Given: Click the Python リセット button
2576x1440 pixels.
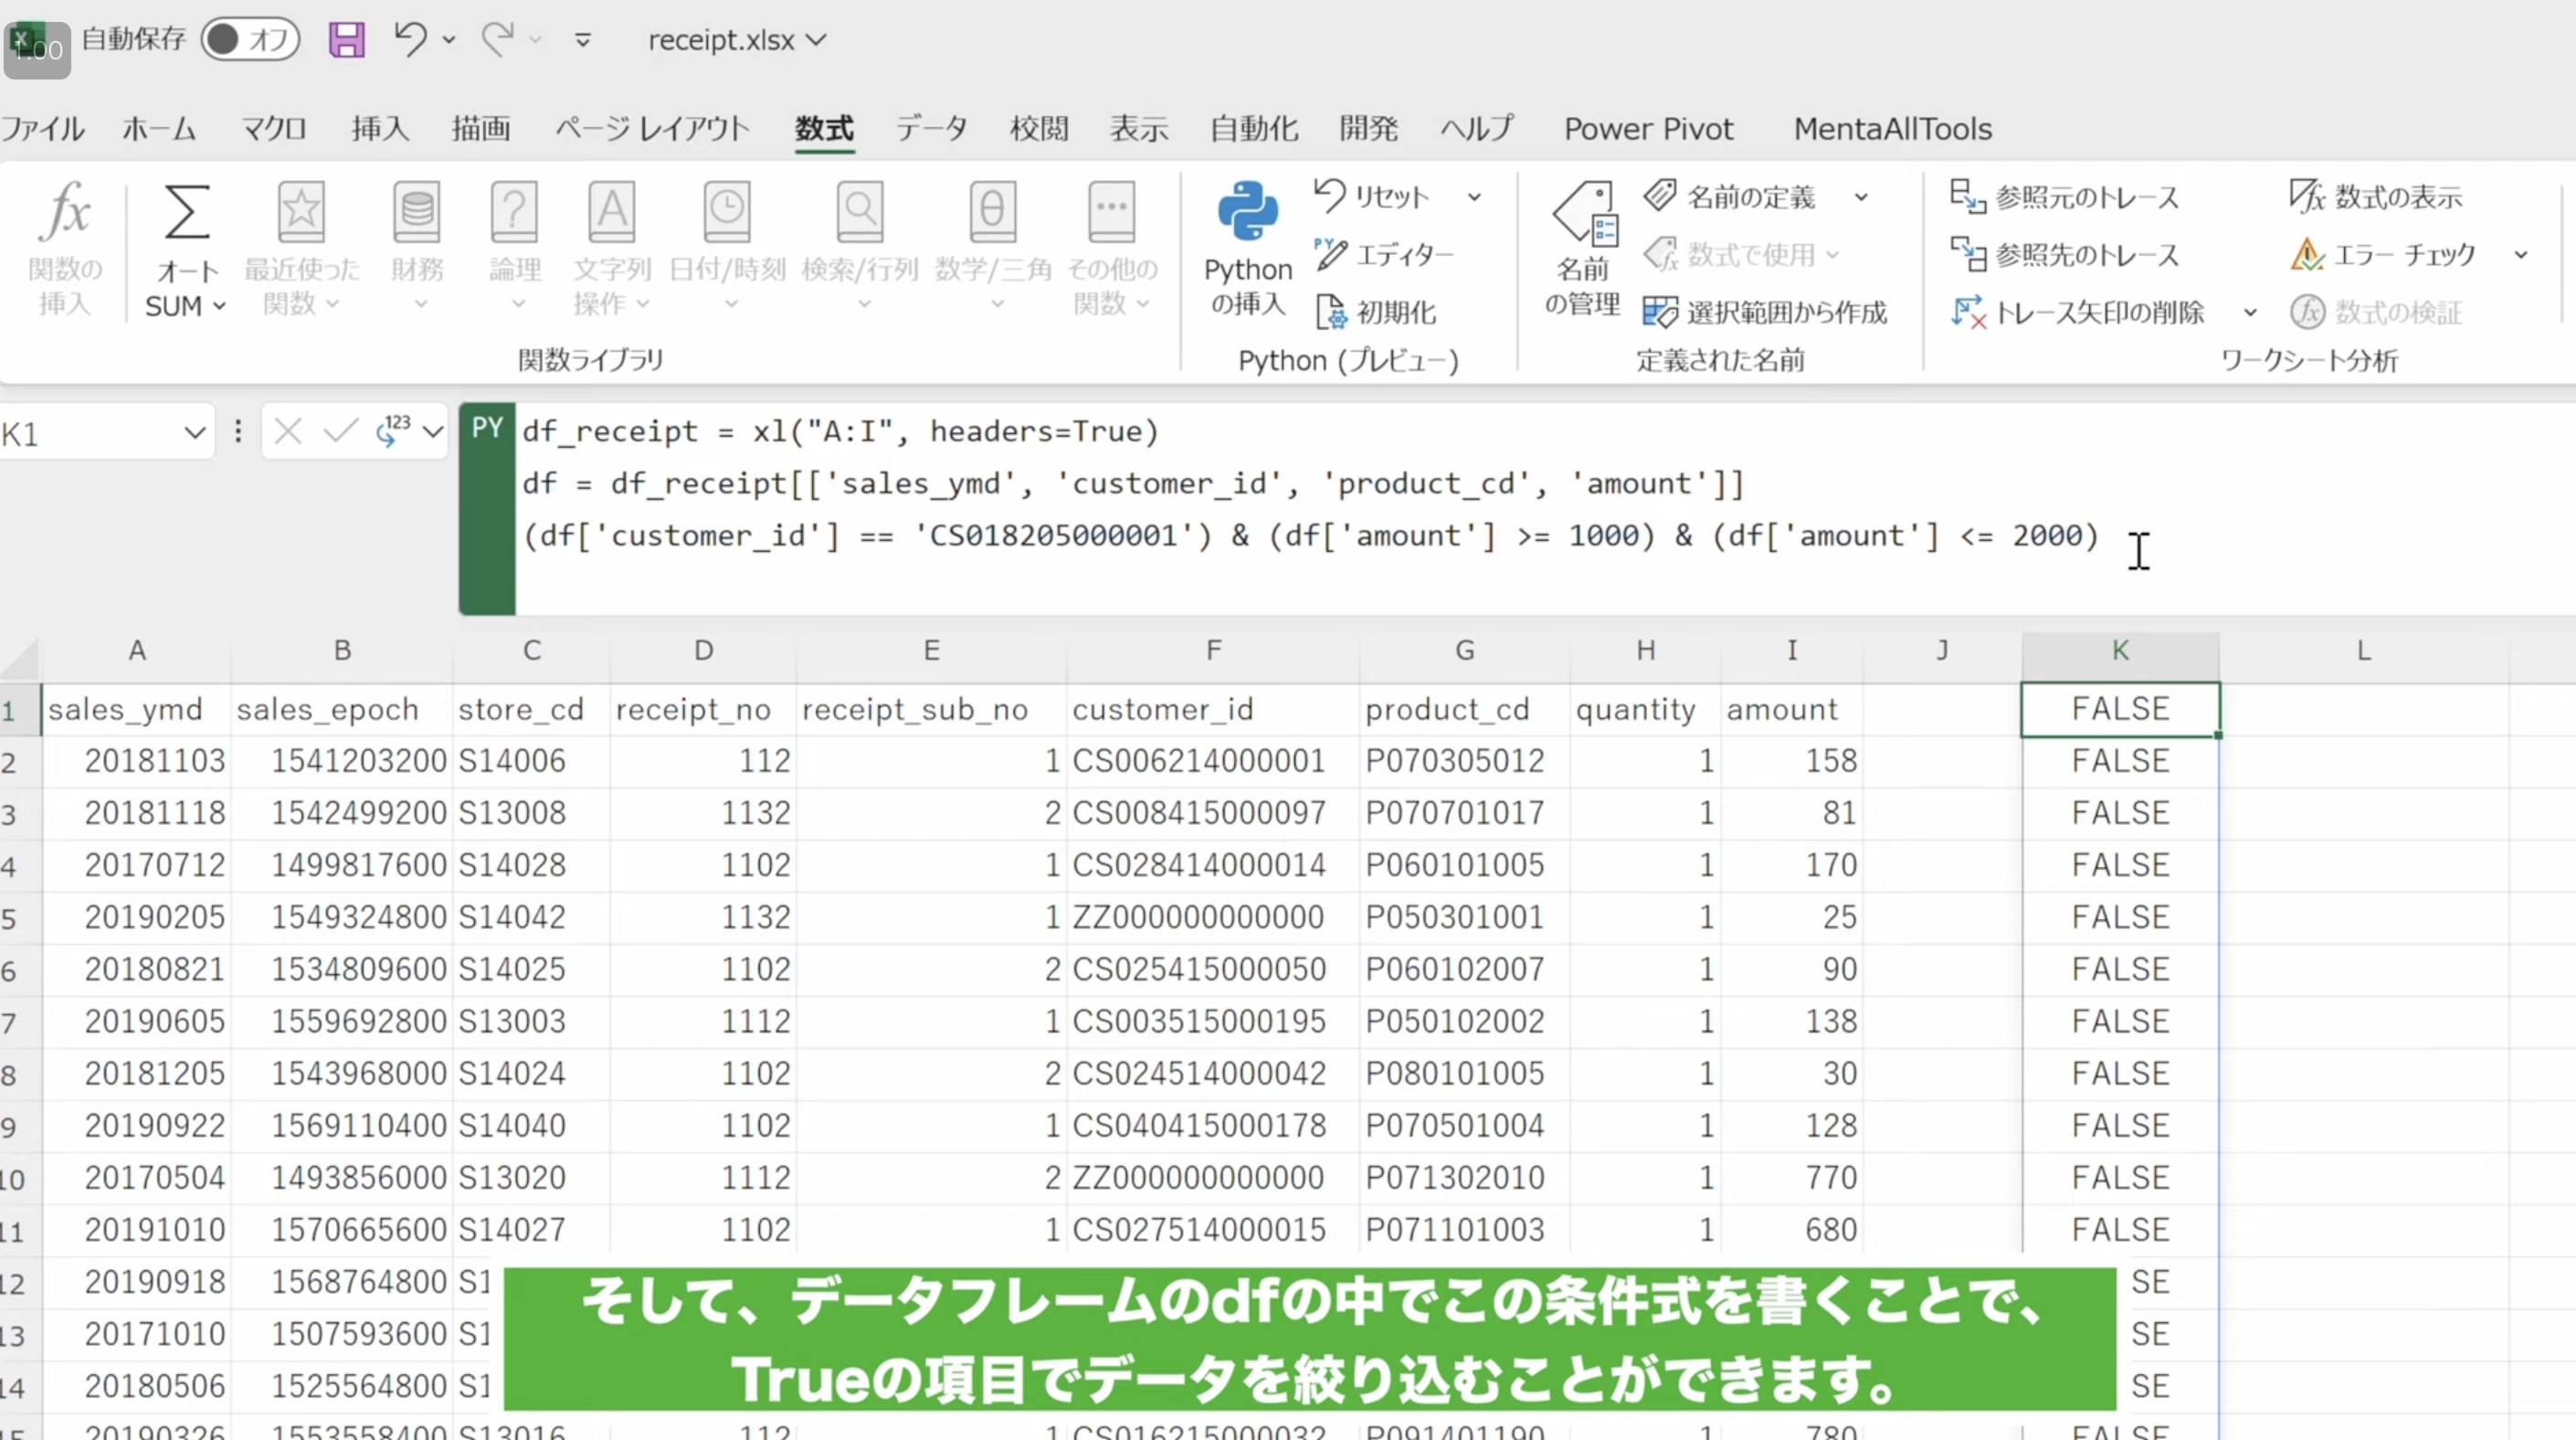Looking at the screenshot, I should pyautogui.click(x=1372, y=196).
